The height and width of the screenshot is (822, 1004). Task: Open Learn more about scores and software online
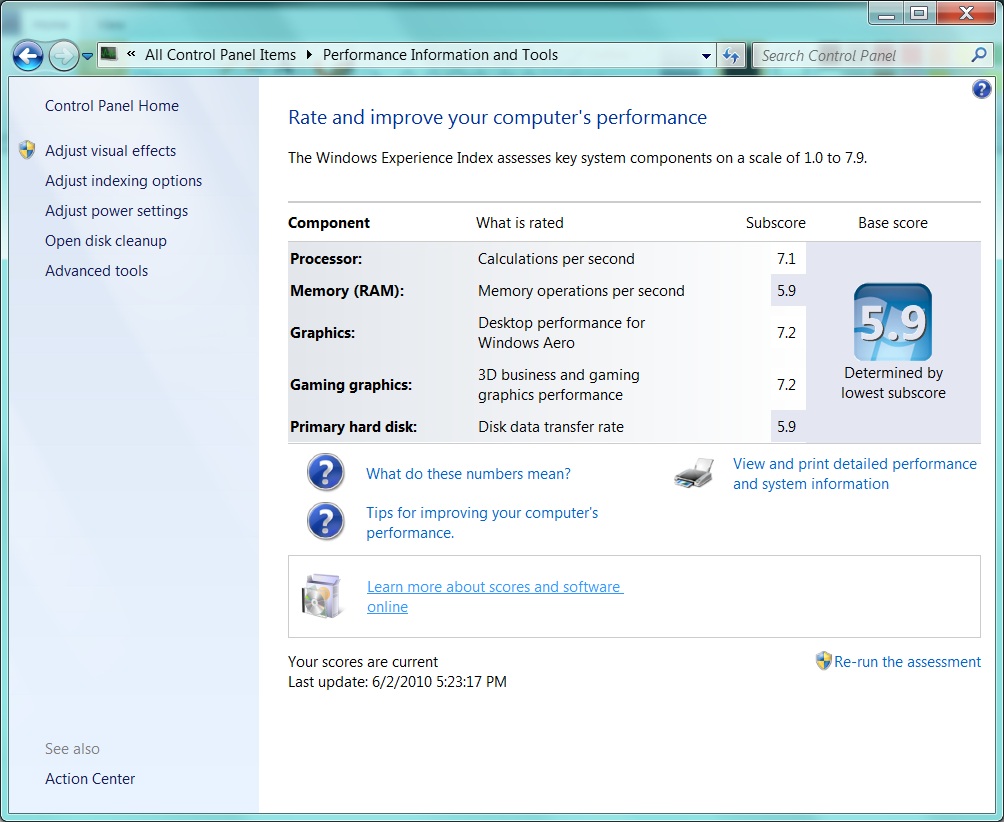495,597
